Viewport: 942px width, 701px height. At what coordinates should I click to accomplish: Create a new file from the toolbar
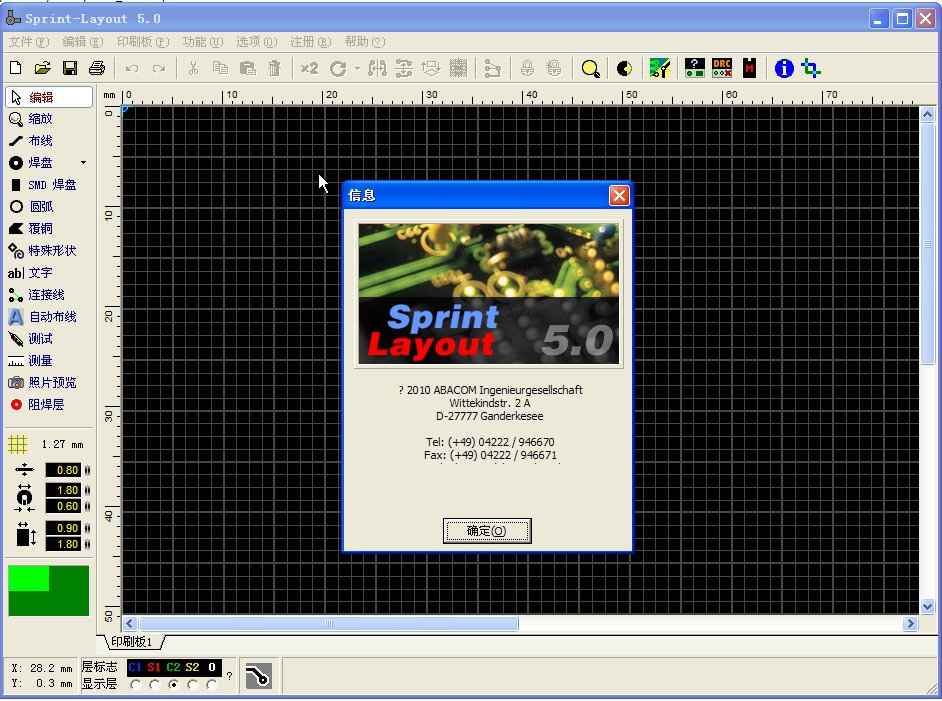click(16, 68)
